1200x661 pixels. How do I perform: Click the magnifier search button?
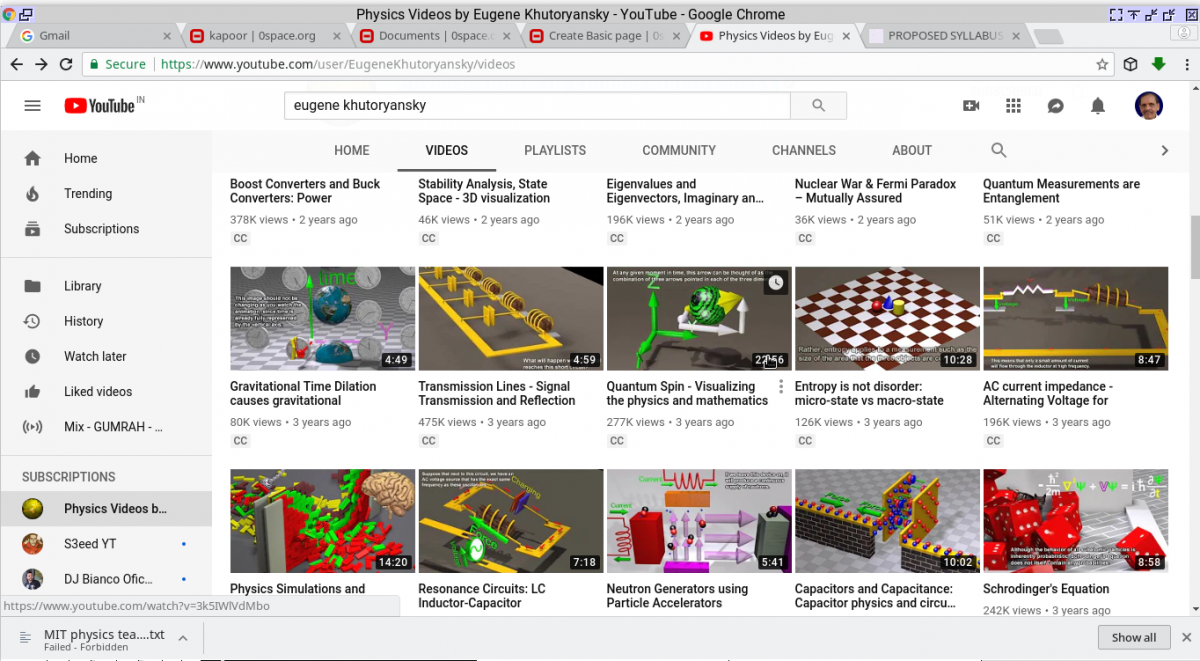point(818,105)
